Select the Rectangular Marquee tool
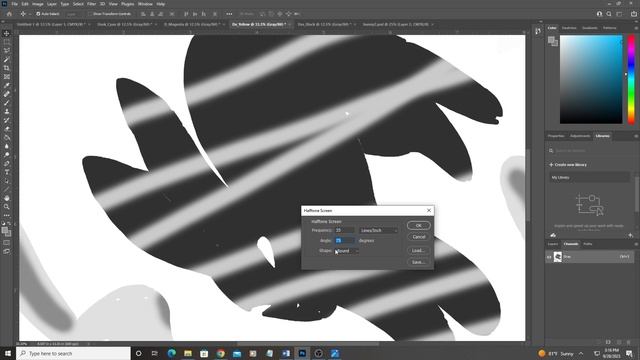Image resolution: width=640 pixels, height=360 pixels. click(7, 42)
